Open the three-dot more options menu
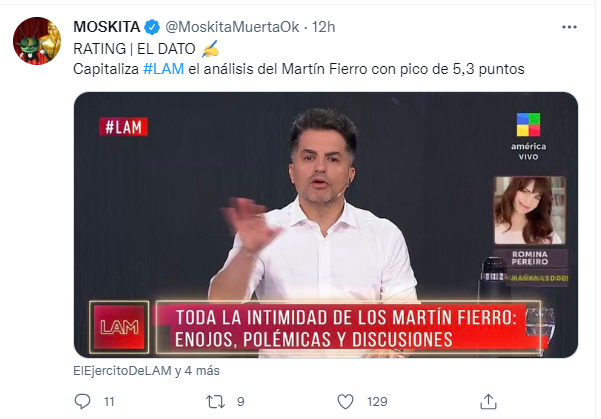 [x=569, y=27]
